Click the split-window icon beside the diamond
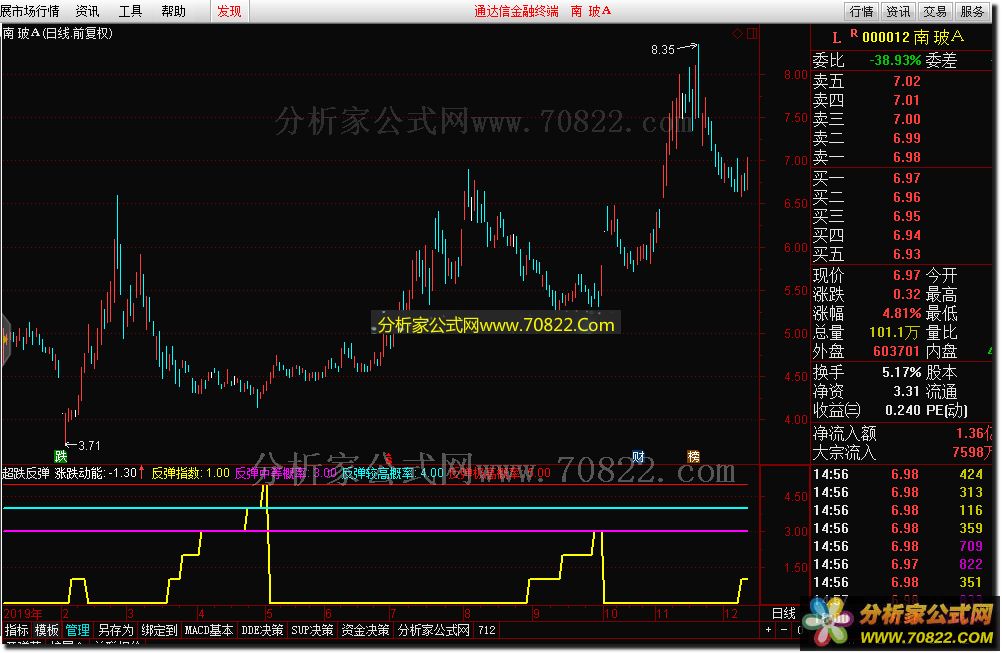Viewport: 1002px width, 653px height. [x=752, y=33]
